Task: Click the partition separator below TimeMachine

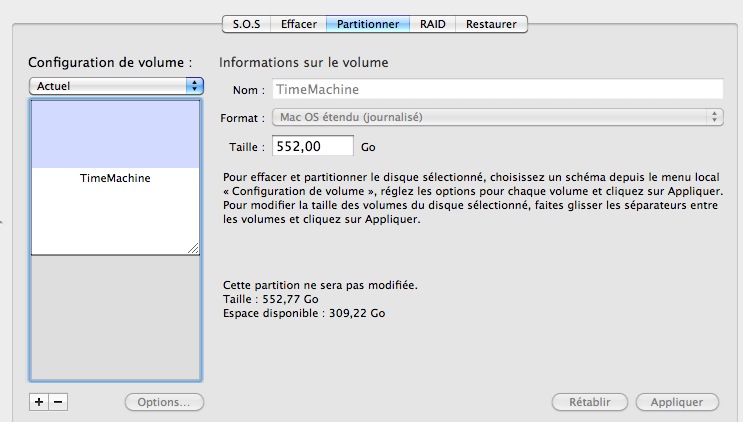Action: tap(115, 255)
